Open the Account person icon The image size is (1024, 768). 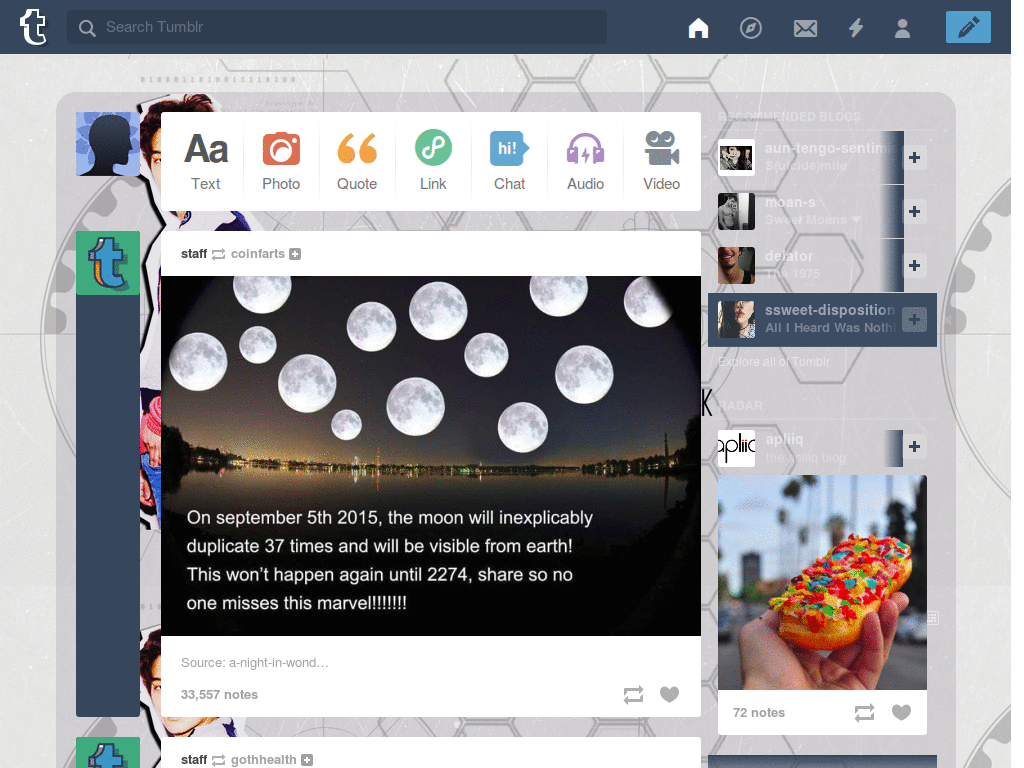click(903, 28)
